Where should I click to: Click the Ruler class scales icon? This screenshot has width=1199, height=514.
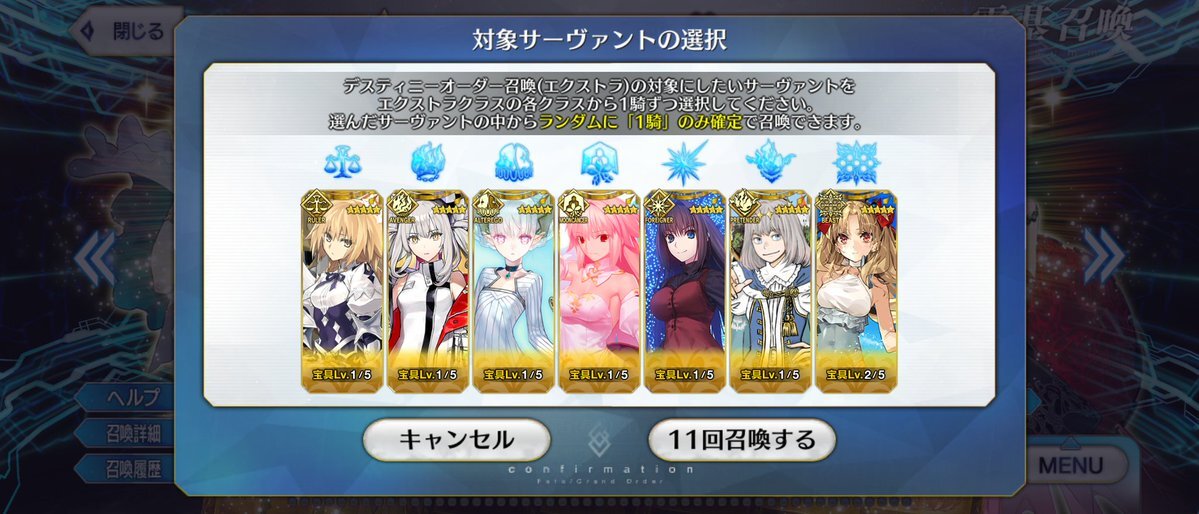point(342,163)
